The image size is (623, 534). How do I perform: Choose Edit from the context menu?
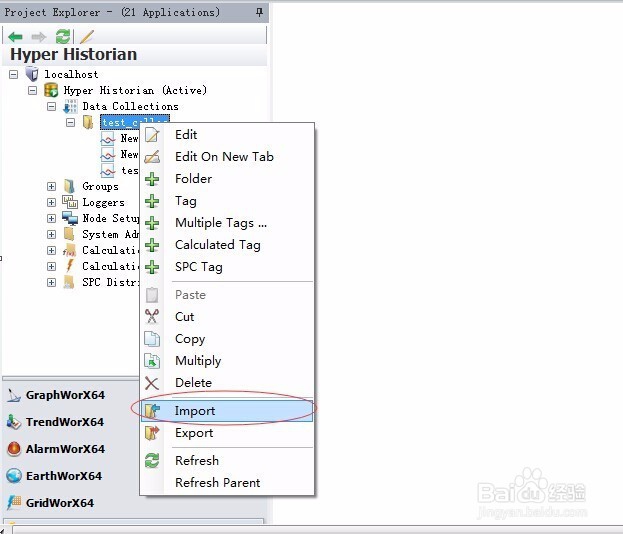[227, 135]
